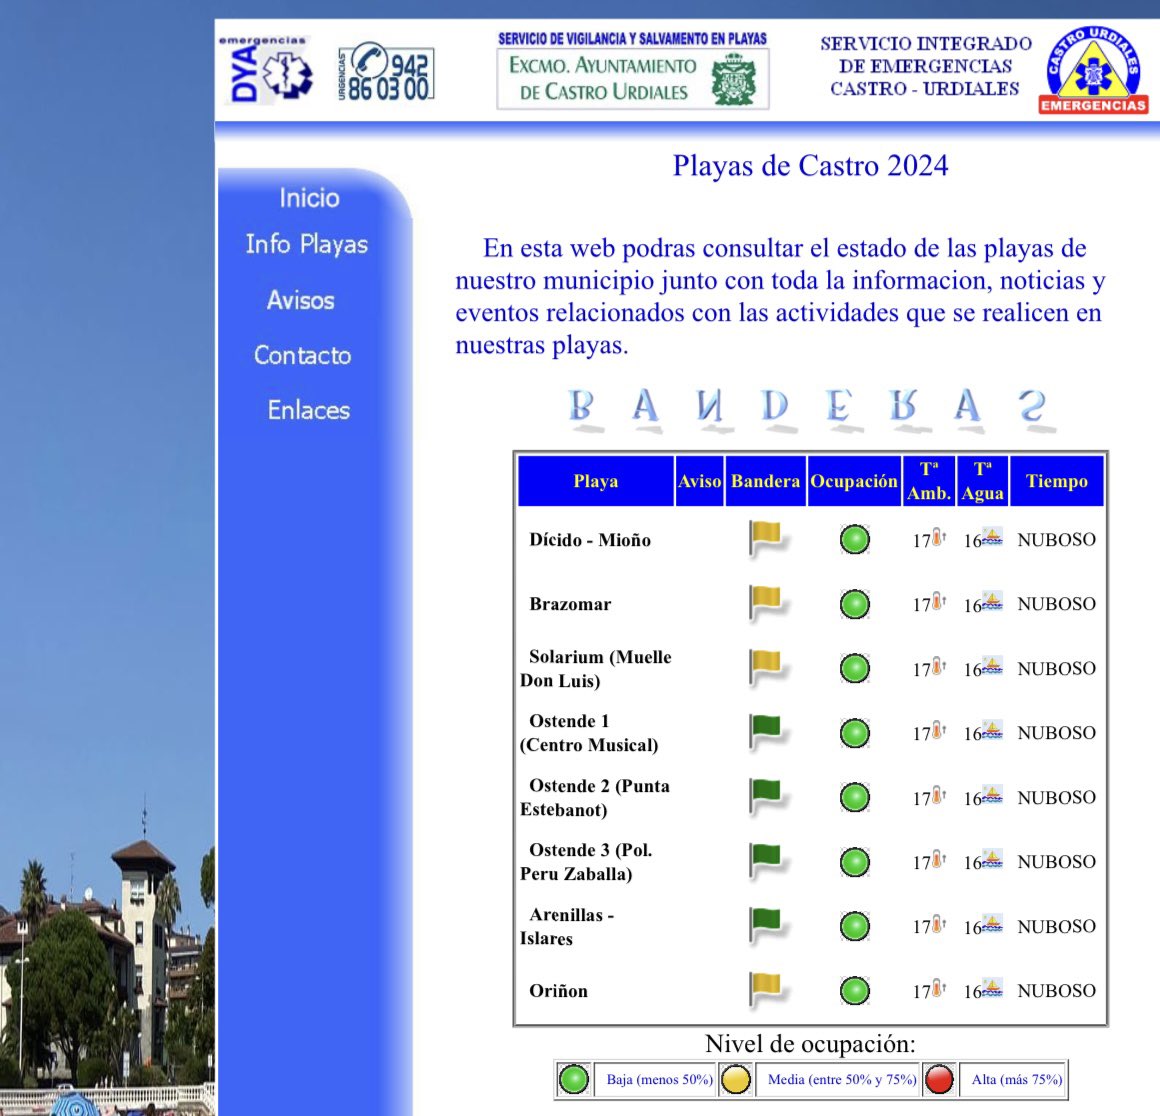Open the Info Playas section
1160x1116 pixels.
(x=307, y=245)
